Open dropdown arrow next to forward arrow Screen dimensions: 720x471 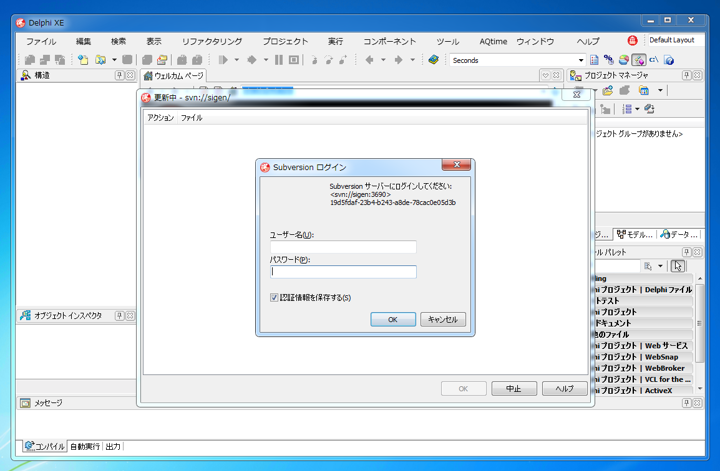[412, 60]
